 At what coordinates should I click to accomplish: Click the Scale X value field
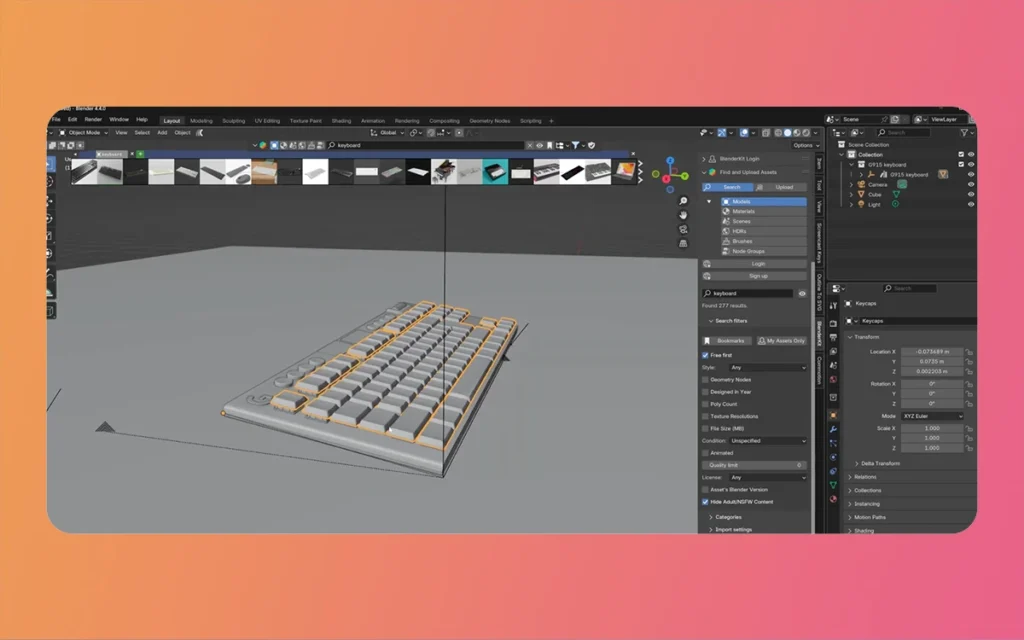[932, 428]
